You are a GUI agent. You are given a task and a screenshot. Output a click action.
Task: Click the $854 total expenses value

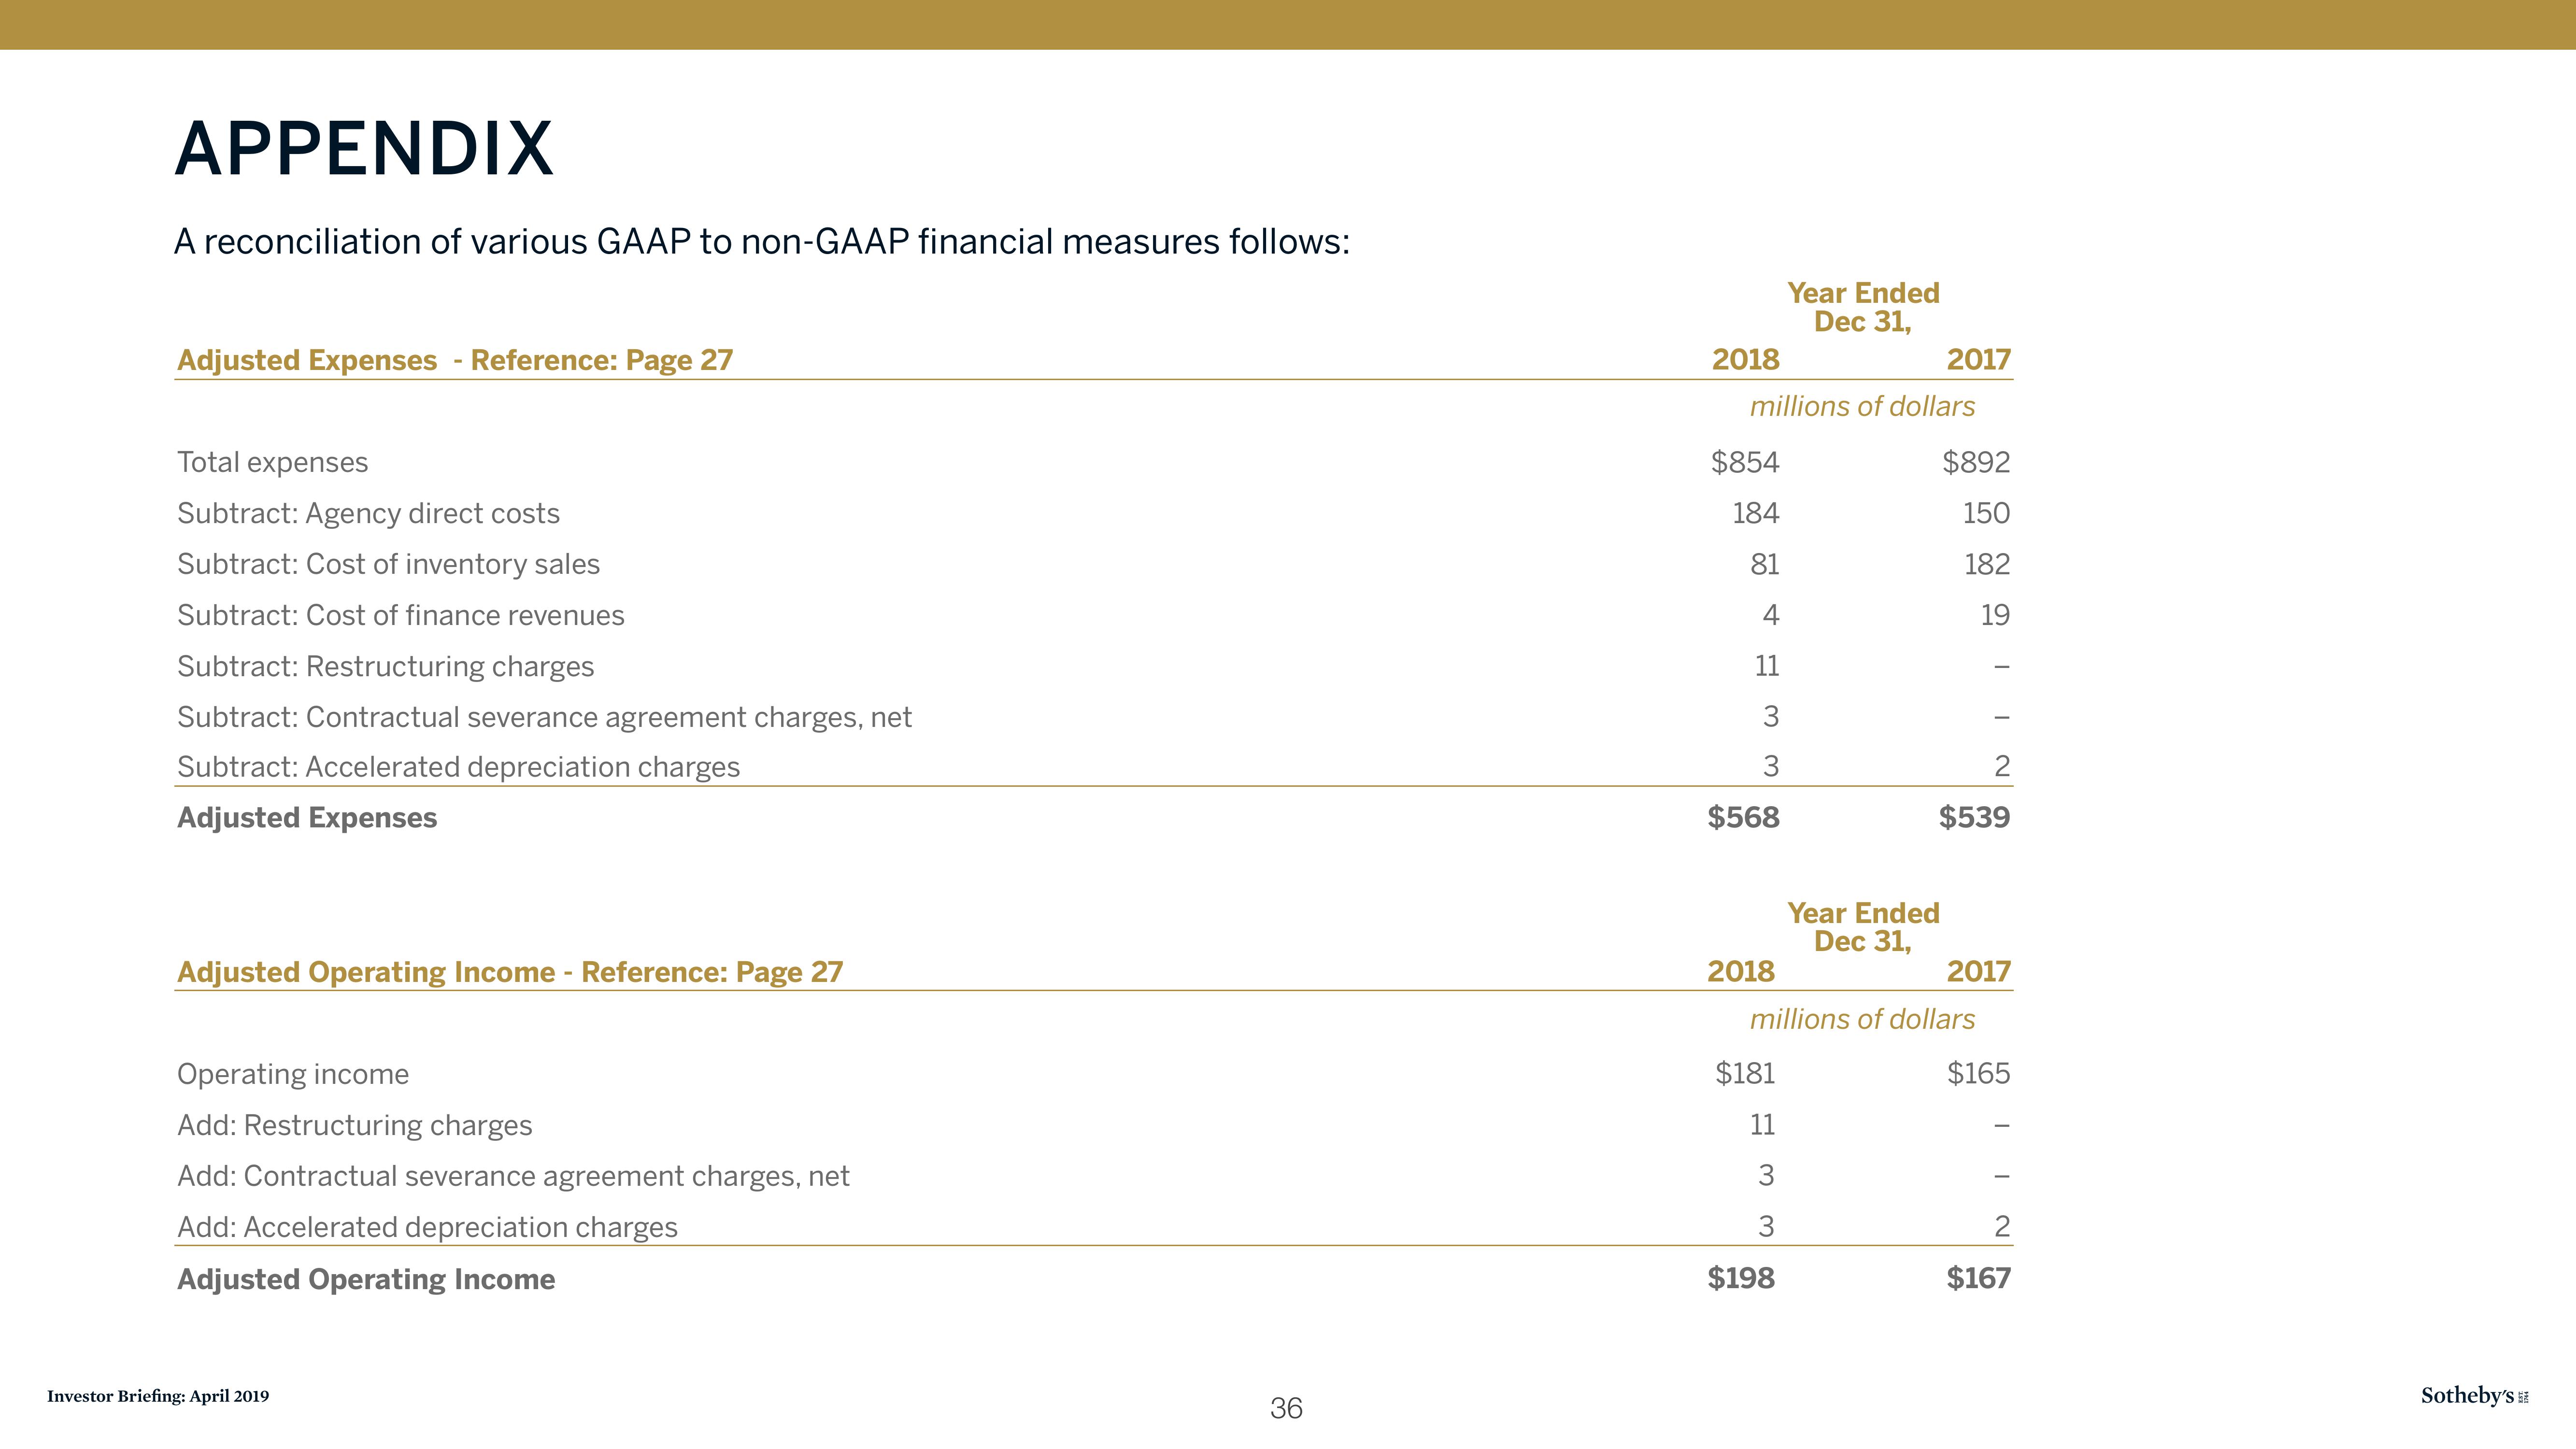point(1745,462)
